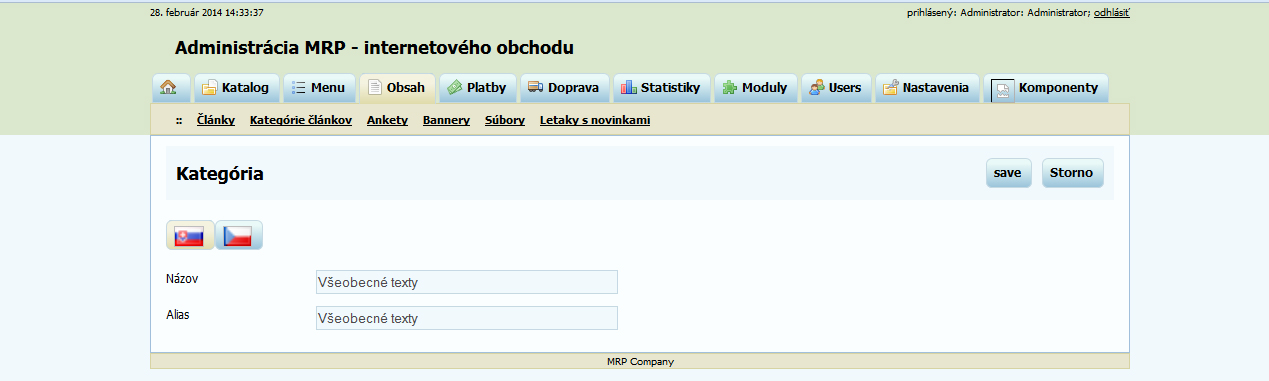This screenshot has width=1269, height=381.
Task: Open the Doprava tab
Action: tap(564, 88)
